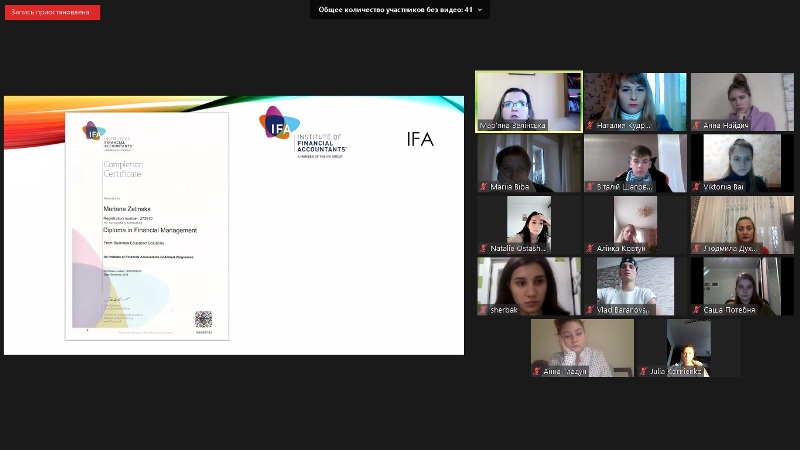Screen dimensions: 800x450
Task: Select Viktoria Bai video tile
Action: (742, 163)
